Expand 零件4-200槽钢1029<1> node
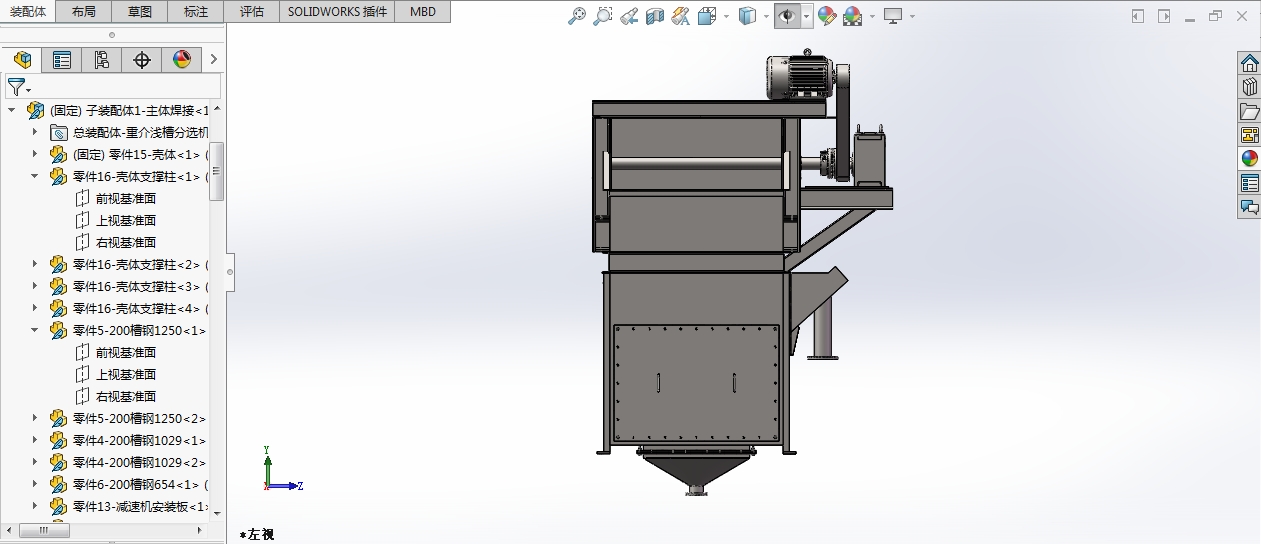Viewport: 1261px width, 544px height. pyautogui.click(x=34, y=440)
